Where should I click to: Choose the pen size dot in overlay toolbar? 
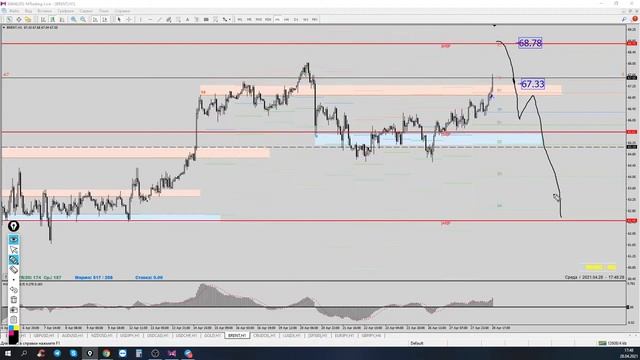13,280
